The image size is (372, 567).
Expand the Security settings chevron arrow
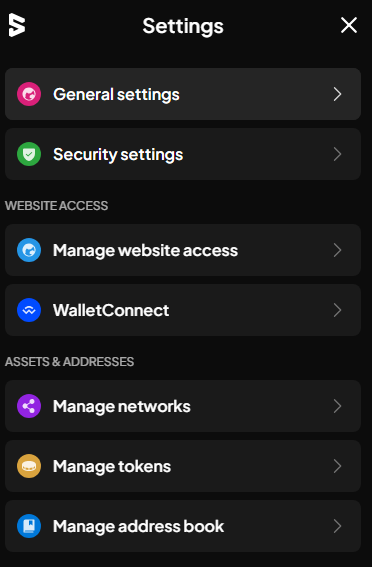337,154
